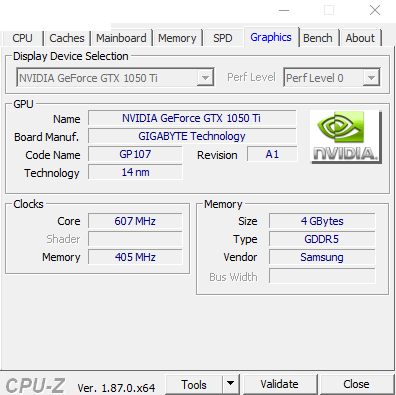Open the SPD tab
396x395 pixels.
[x=222, y=38]
